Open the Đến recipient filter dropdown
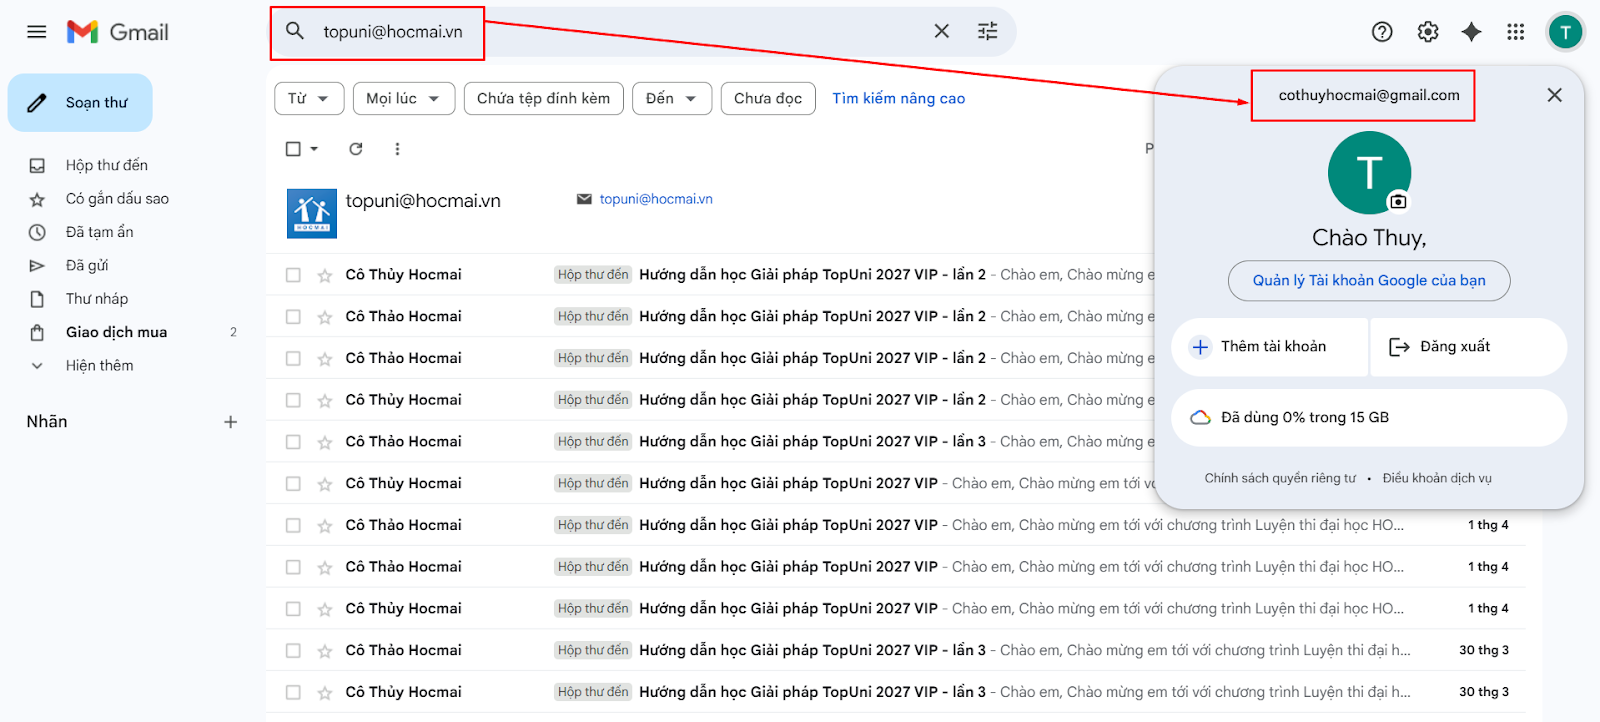 [672, 98]
